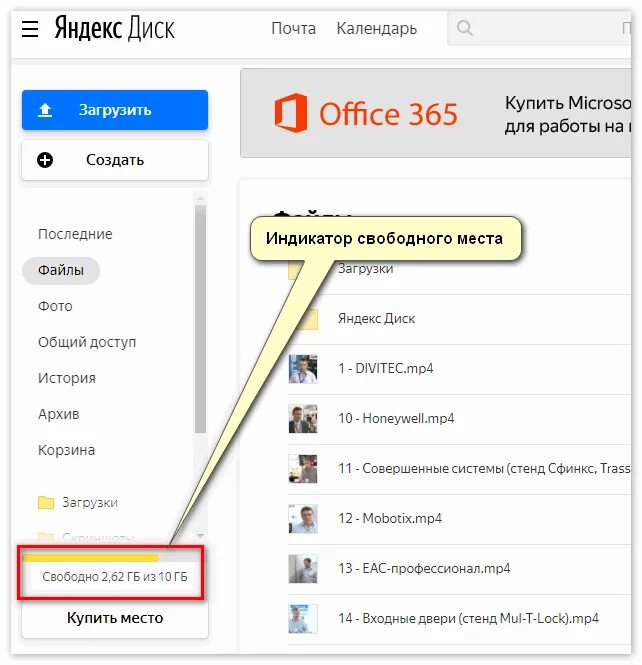The width and height of the screenshot is (642, 665).
Task: Click the storage usage progress bar
Action: coord(111,557)
